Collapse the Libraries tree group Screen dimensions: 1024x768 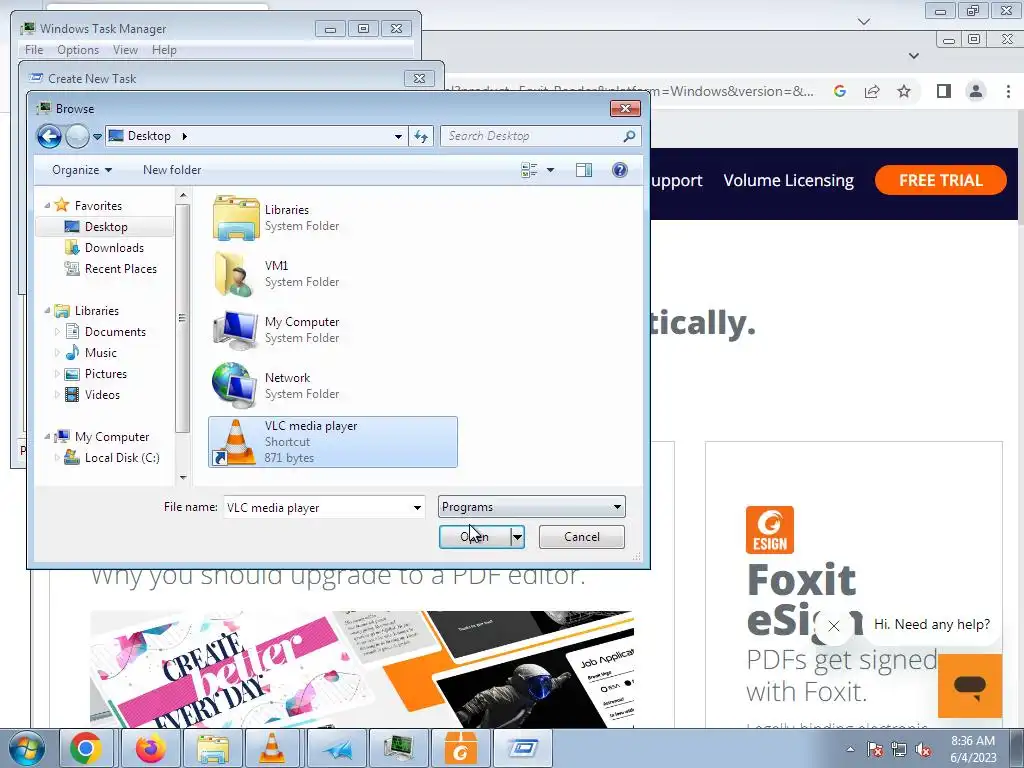coord(47,310)
